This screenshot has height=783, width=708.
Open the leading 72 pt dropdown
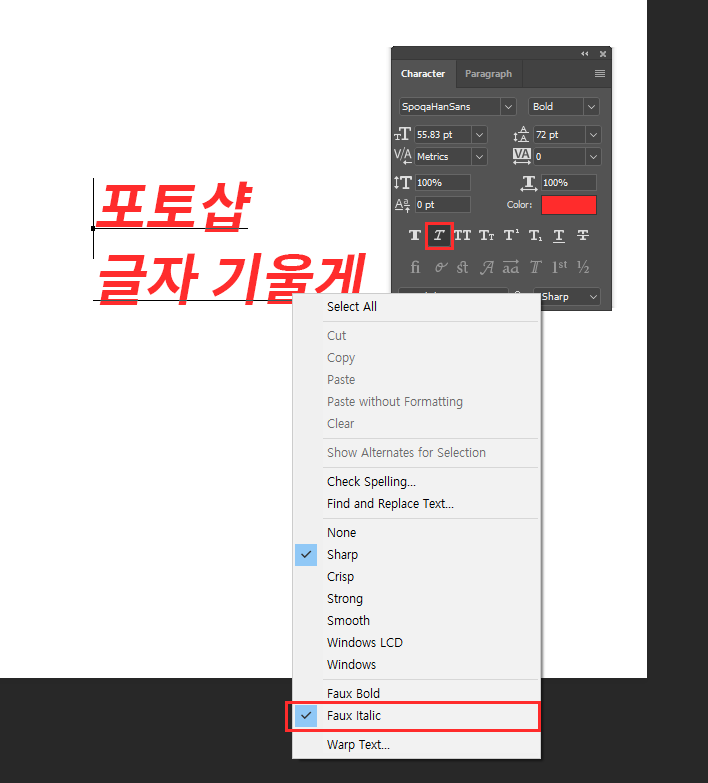click(593, 134)
